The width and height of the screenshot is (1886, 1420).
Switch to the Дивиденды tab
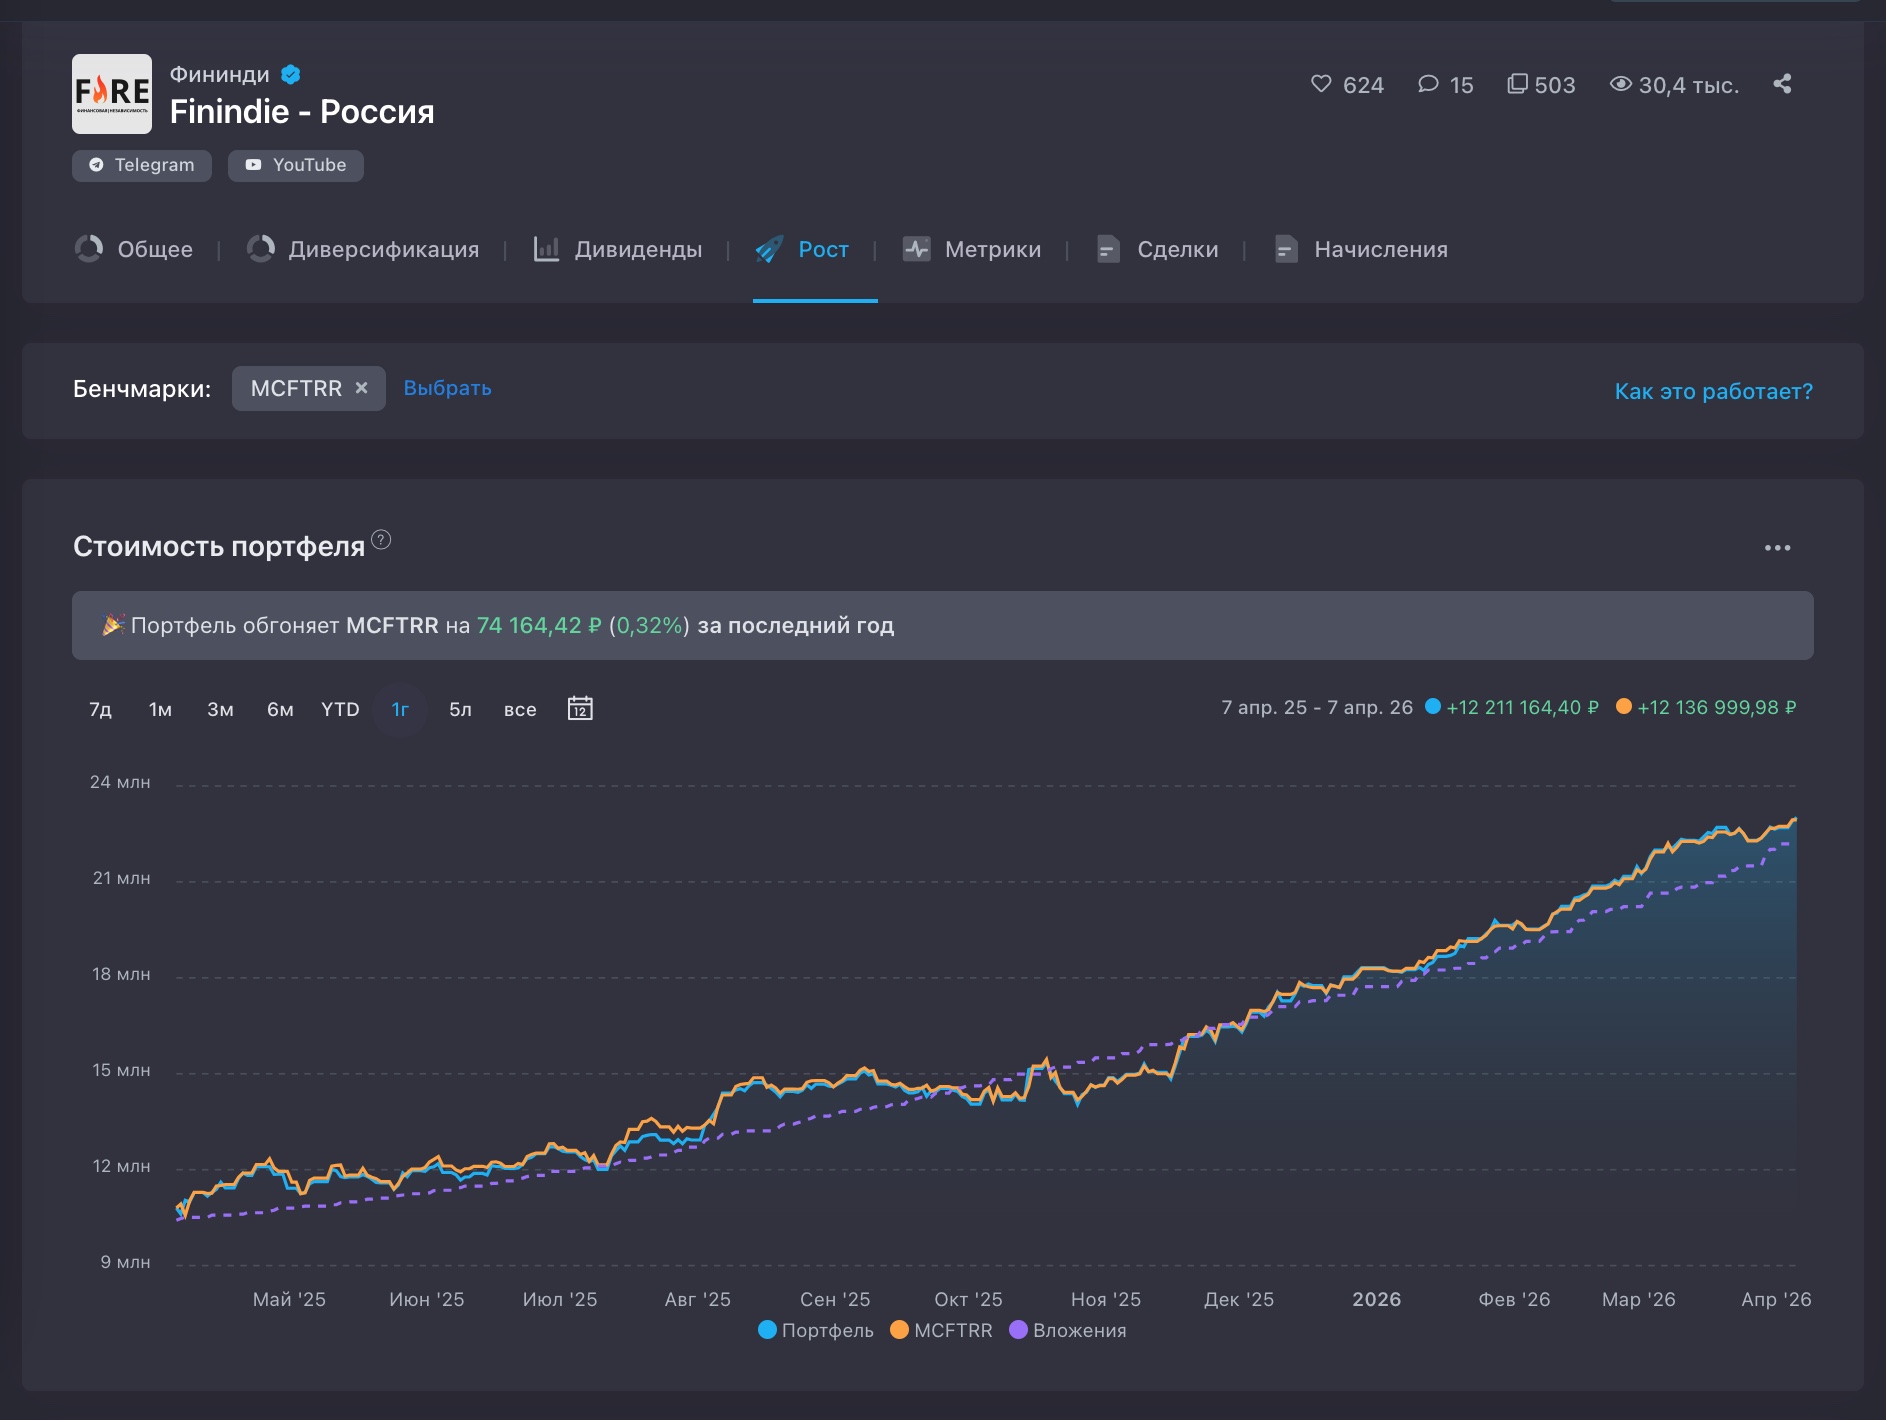click(618, 249)
